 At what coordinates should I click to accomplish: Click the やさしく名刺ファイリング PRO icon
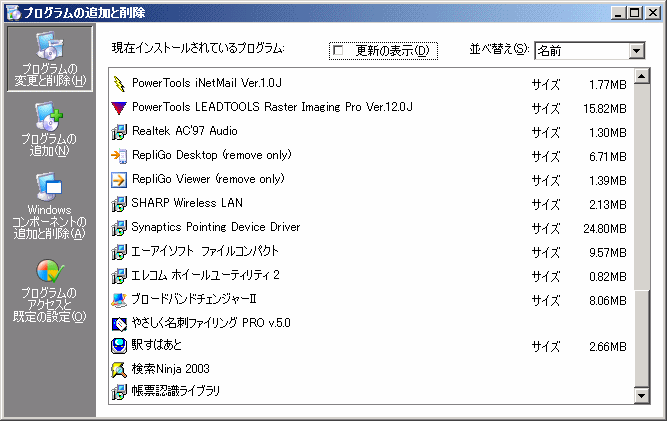(x=119, y=324)
